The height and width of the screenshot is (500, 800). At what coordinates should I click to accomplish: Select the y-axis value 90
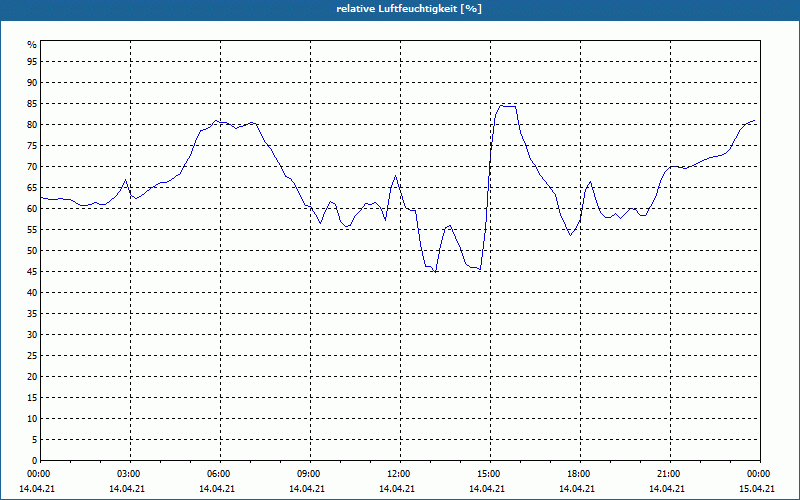(32, 83)
